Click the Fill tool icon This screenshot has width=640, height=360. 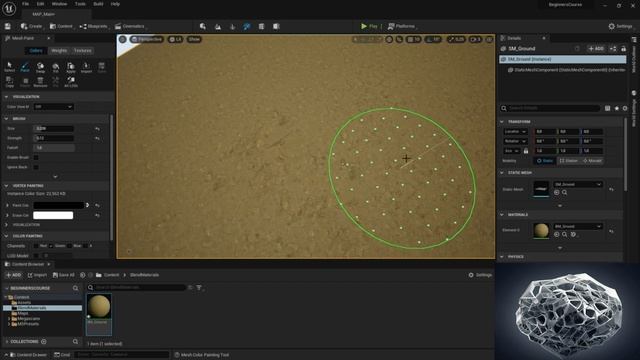[56, 67]
